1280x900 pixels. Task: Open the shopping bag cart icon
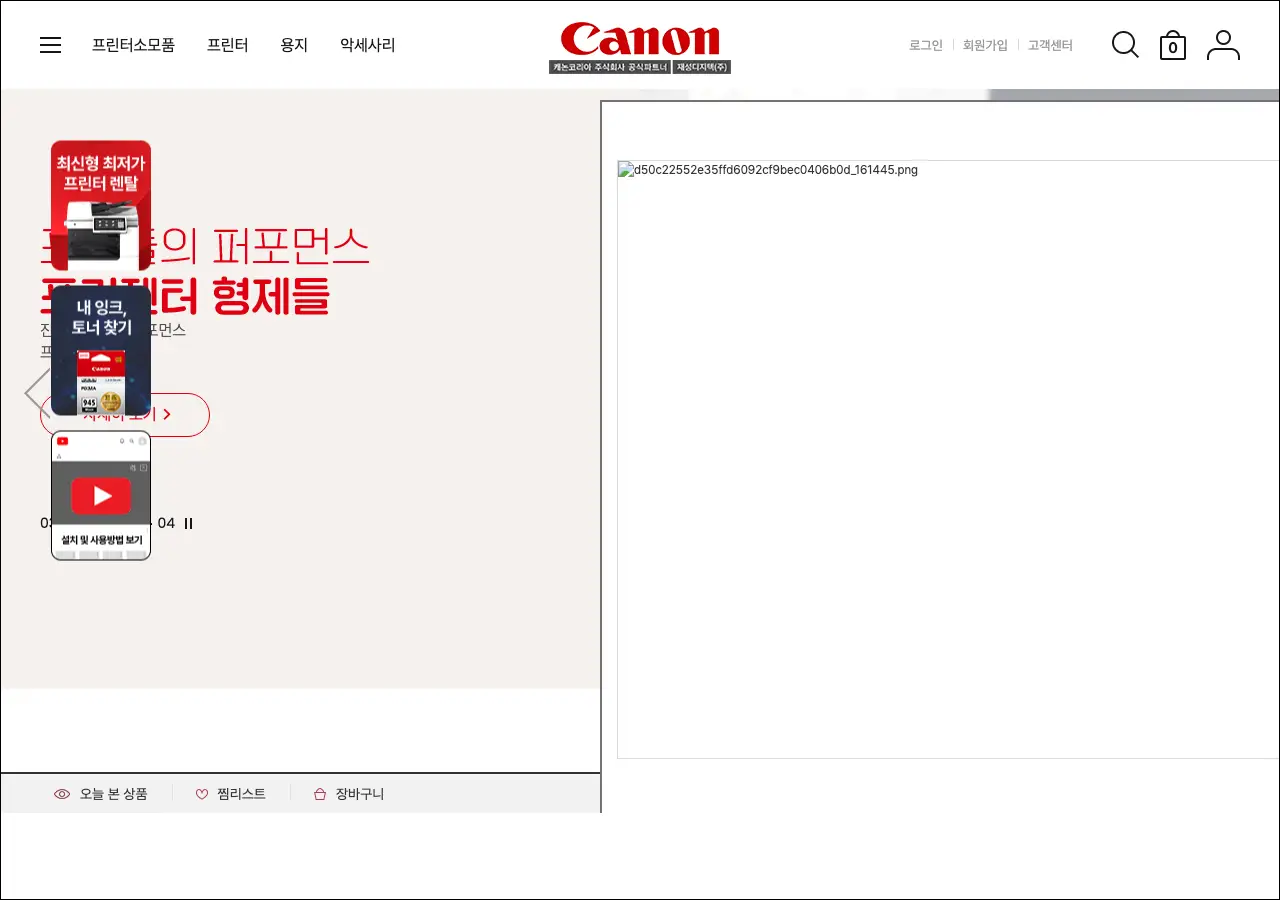pyautogui.click(x=1173, y=46)
